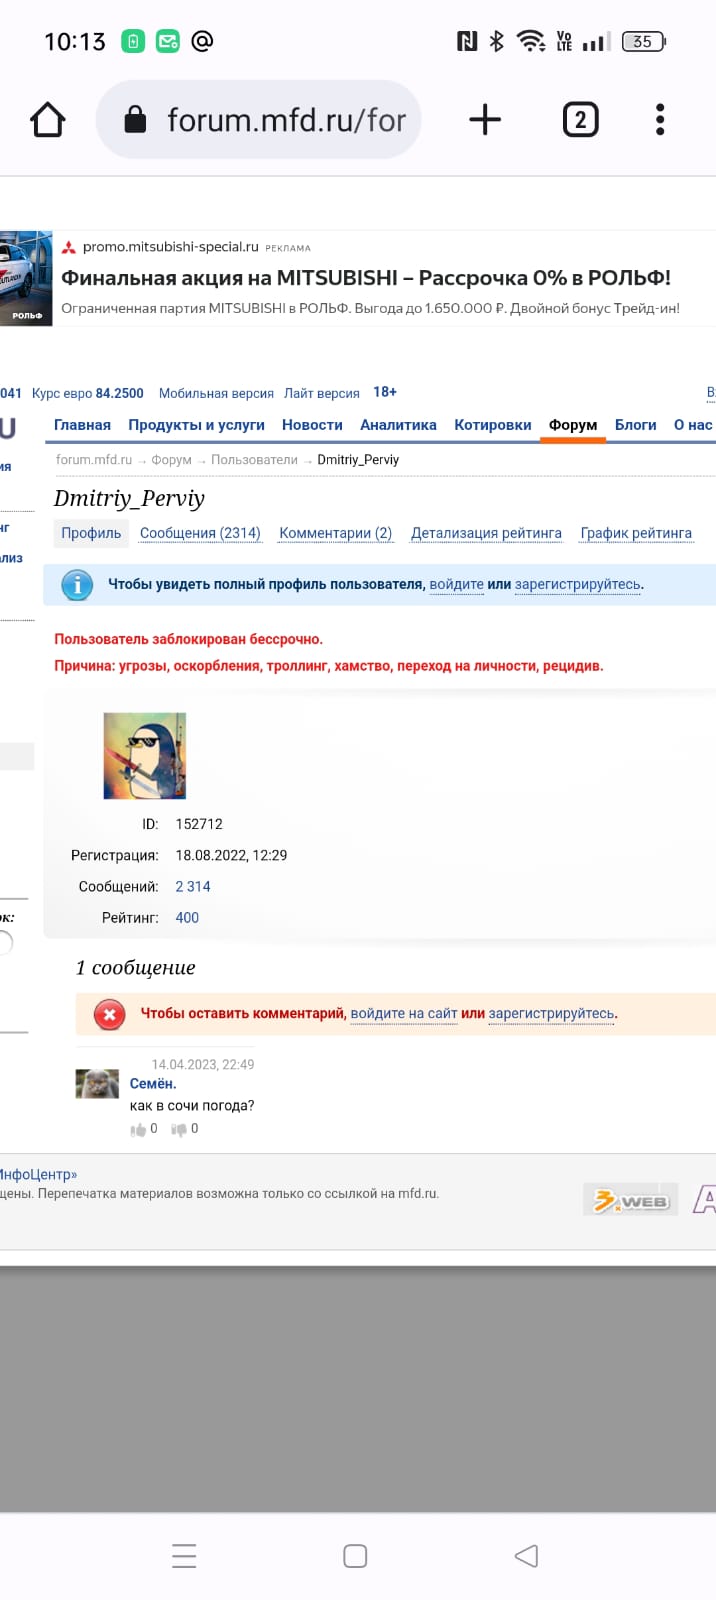Viewport: 716px width, 1600px height.
Task: Open the Android recent apps menu button
Action: coord(184,1556)
